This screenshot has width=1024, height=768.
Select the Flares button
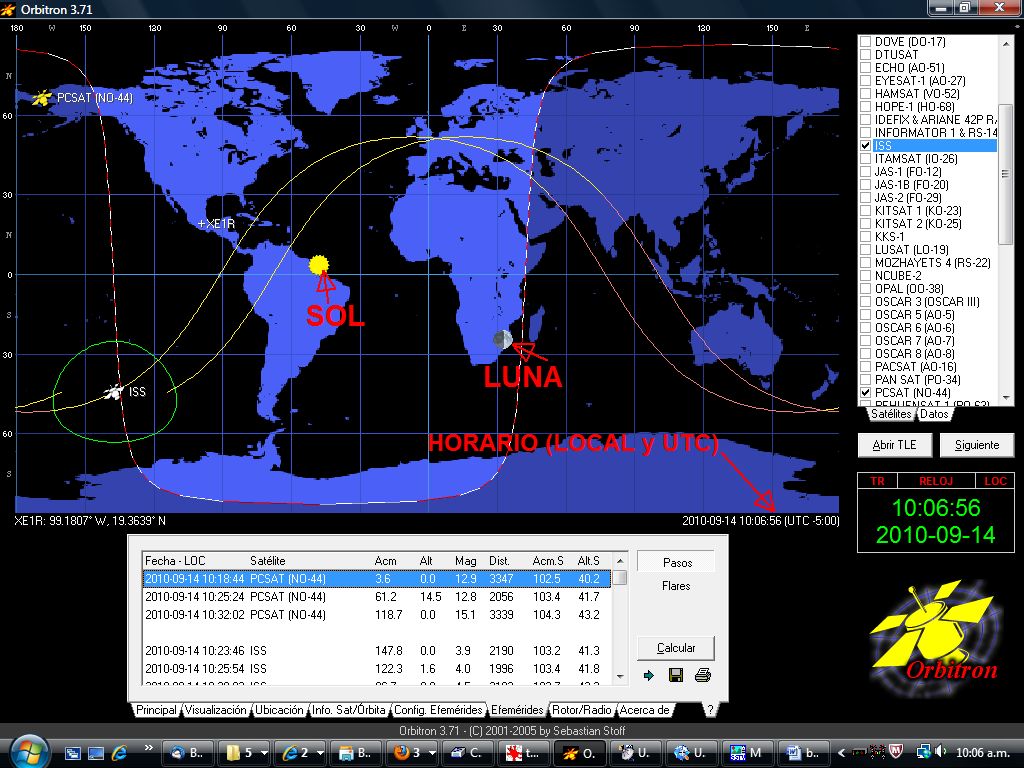676,586
